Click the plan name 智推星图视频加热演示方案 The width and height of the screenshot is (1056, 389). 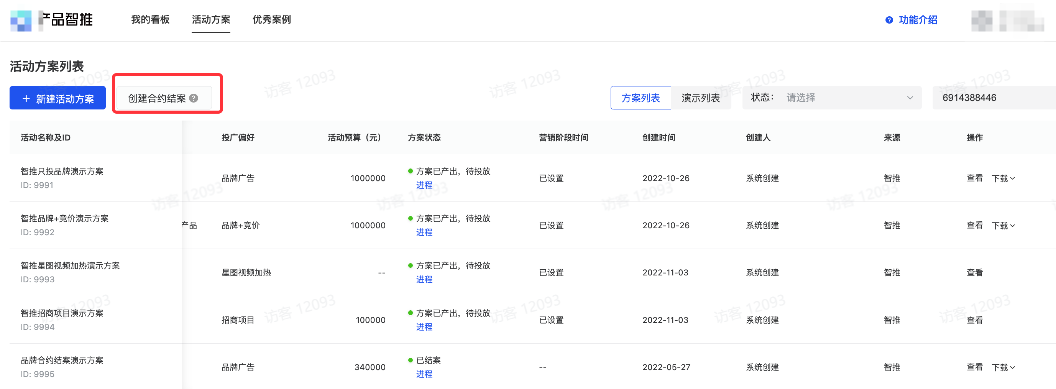[70, 265]
